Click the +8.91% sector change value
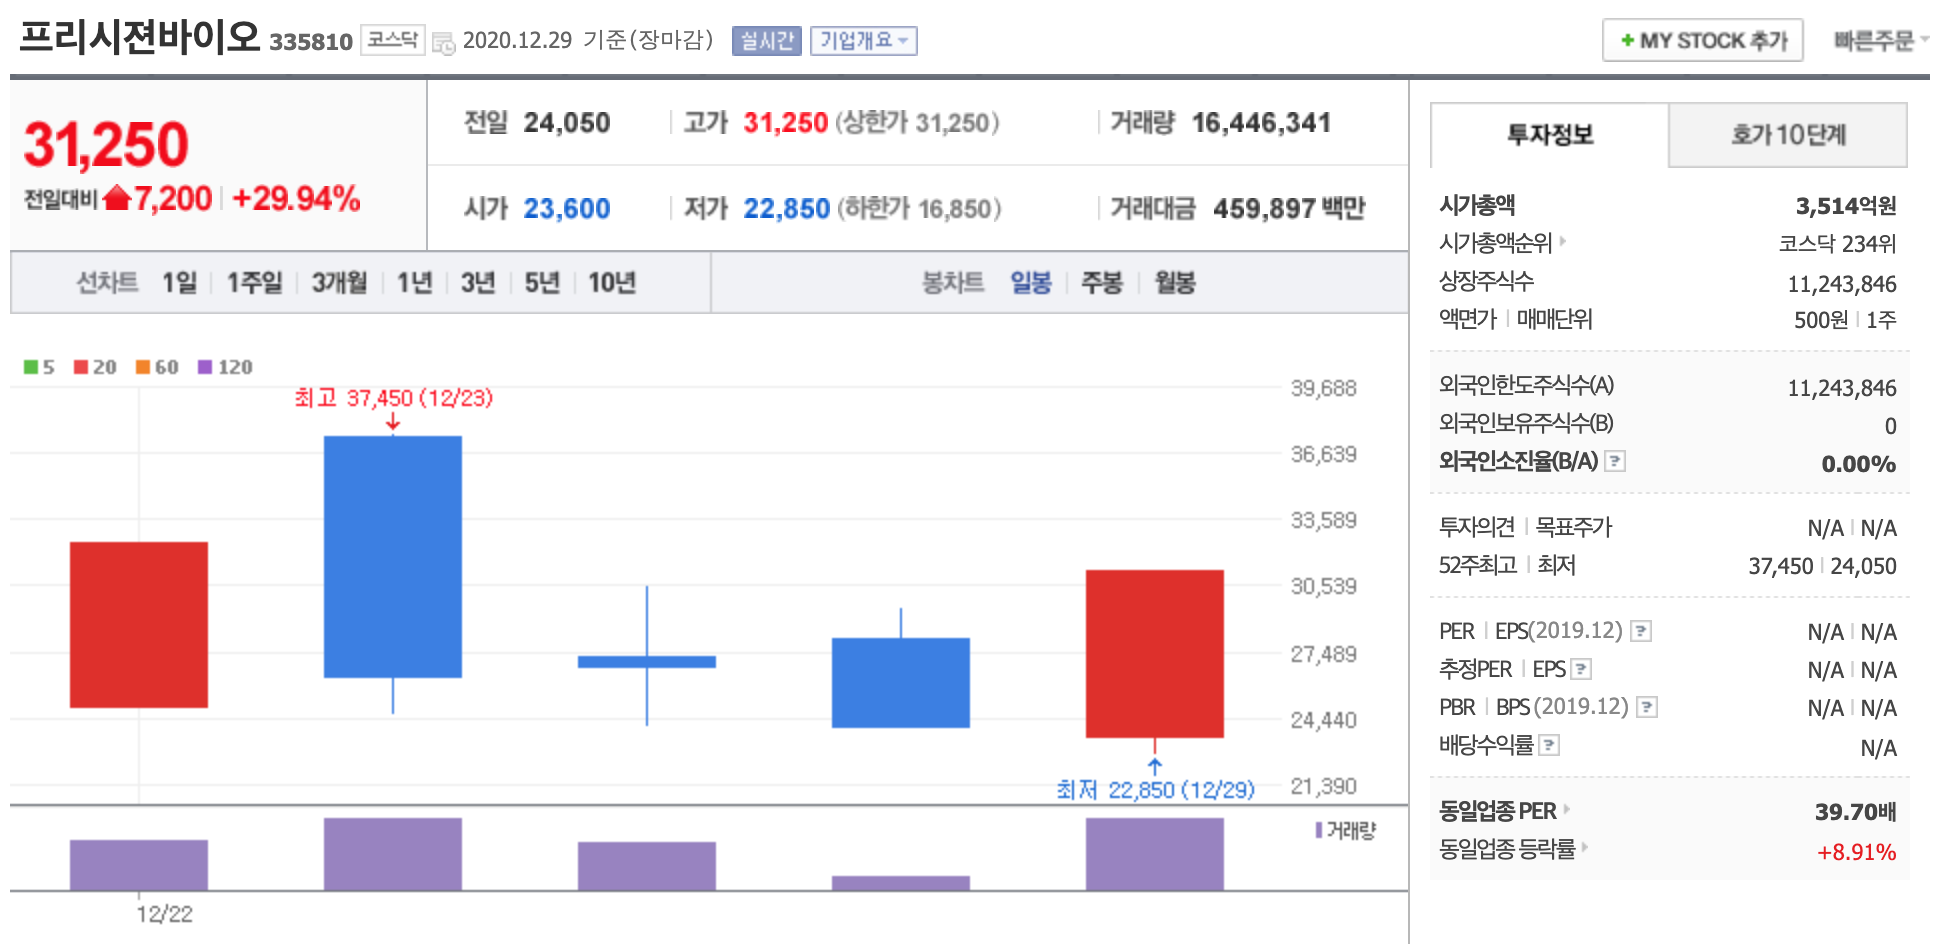Viewport: 1950px width, 944px height. coord(1857,852)
